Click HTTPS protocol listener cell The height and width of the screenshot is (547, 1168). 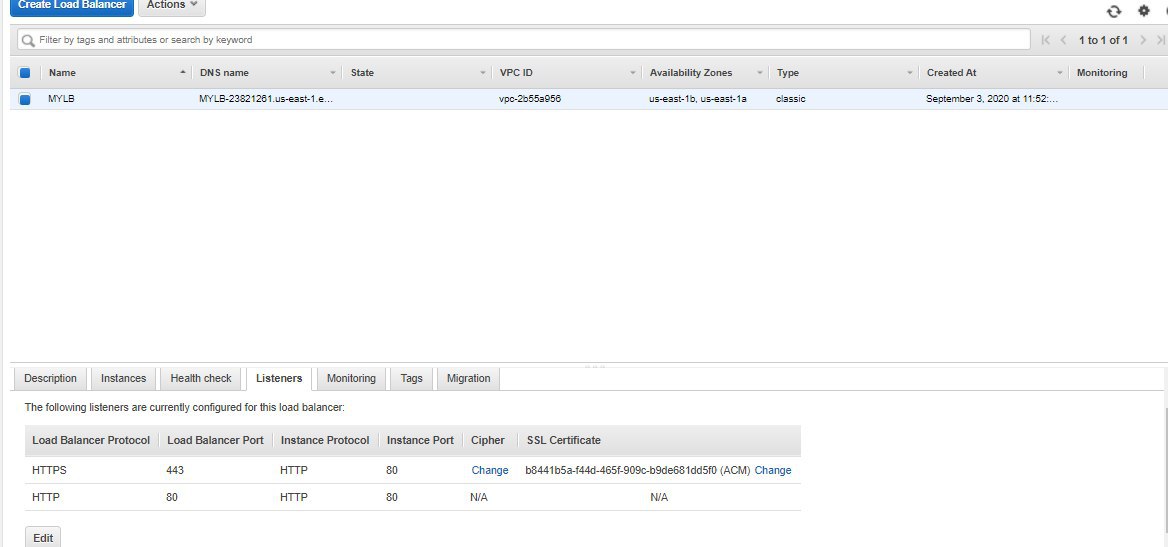pyautogui.click(x=49, y=470)
